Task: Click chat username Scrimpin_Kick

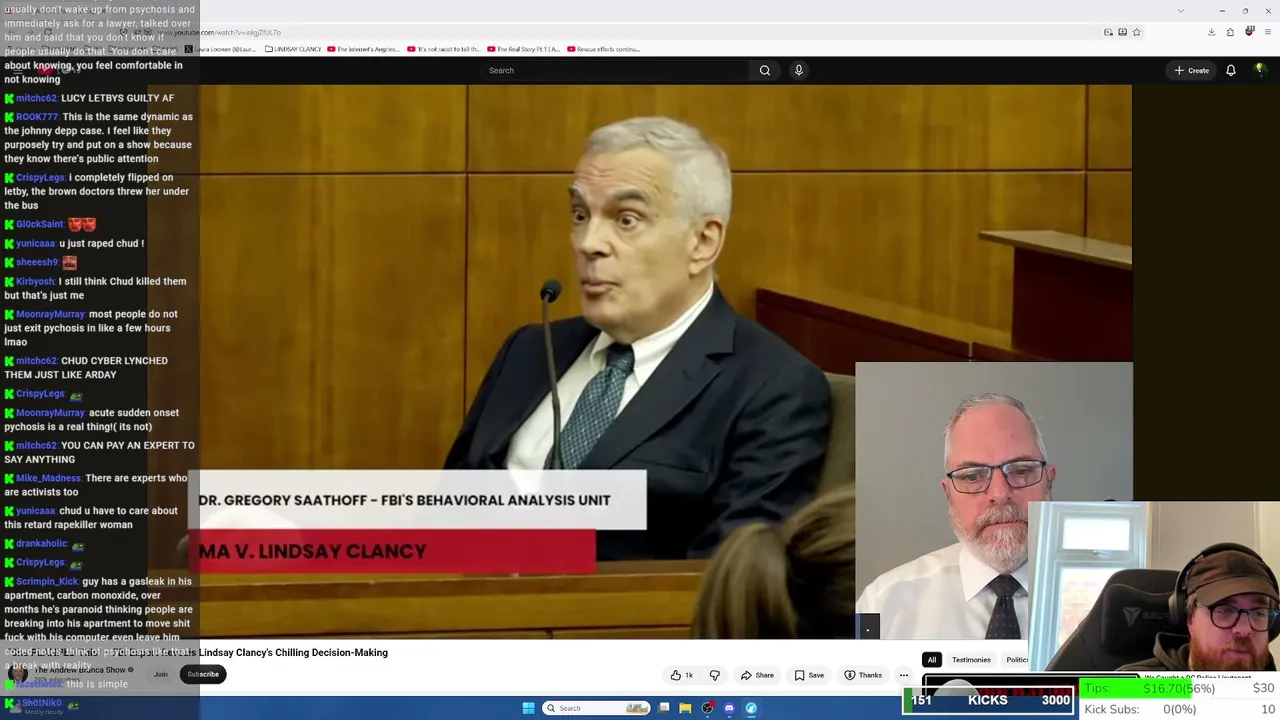Action: coord(47,581)
